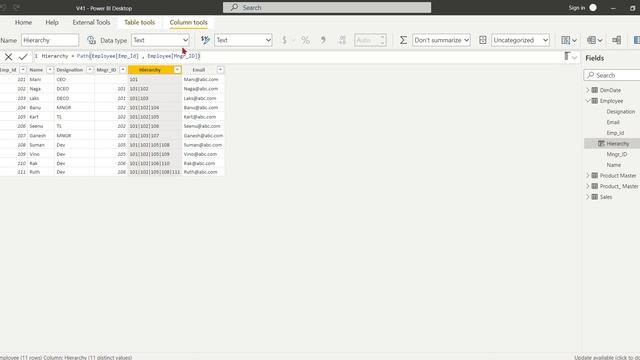Open the Home ribbon tab
640x360 pixels.
(x=23, y=22)
